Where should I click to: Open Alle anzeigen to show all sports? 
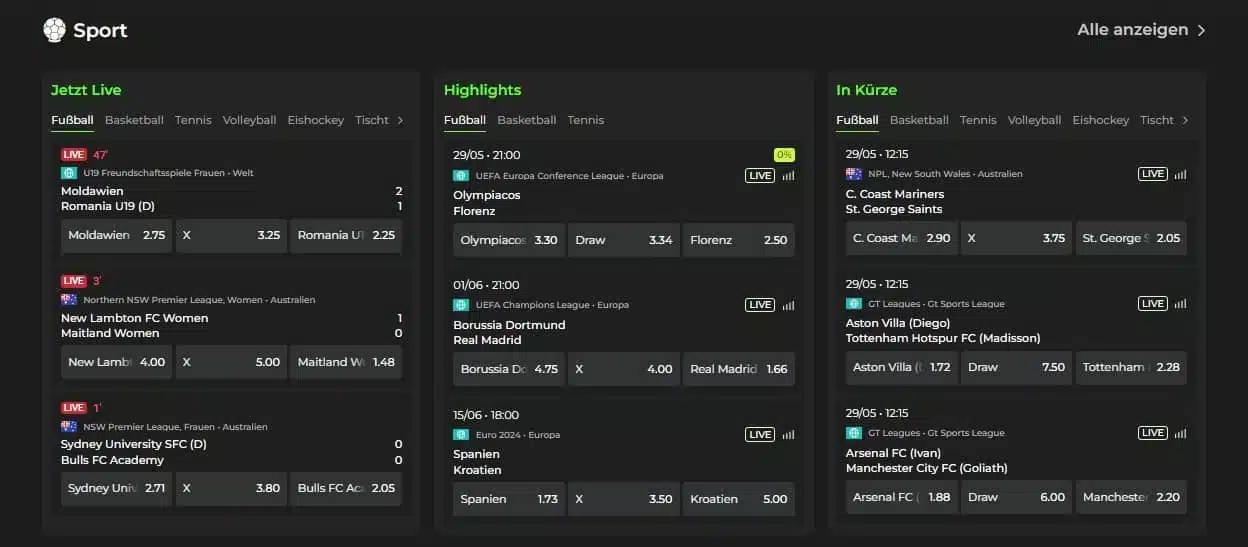point(1141,30)
